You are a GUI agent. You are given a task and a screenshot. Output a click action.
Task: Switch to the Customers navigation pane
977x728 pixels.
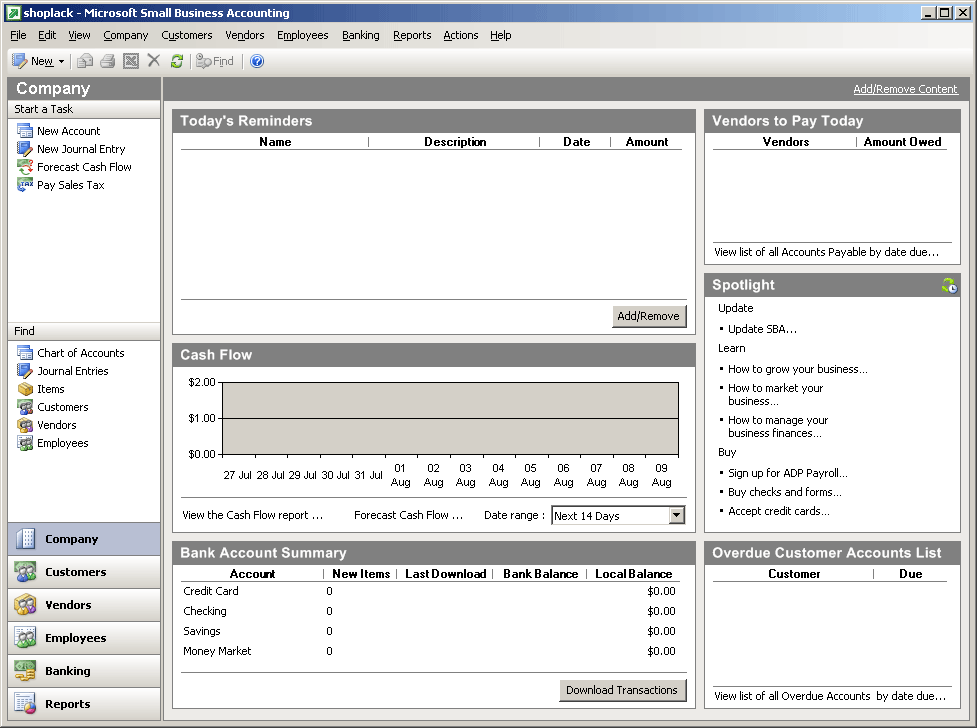tap(84, 572)
